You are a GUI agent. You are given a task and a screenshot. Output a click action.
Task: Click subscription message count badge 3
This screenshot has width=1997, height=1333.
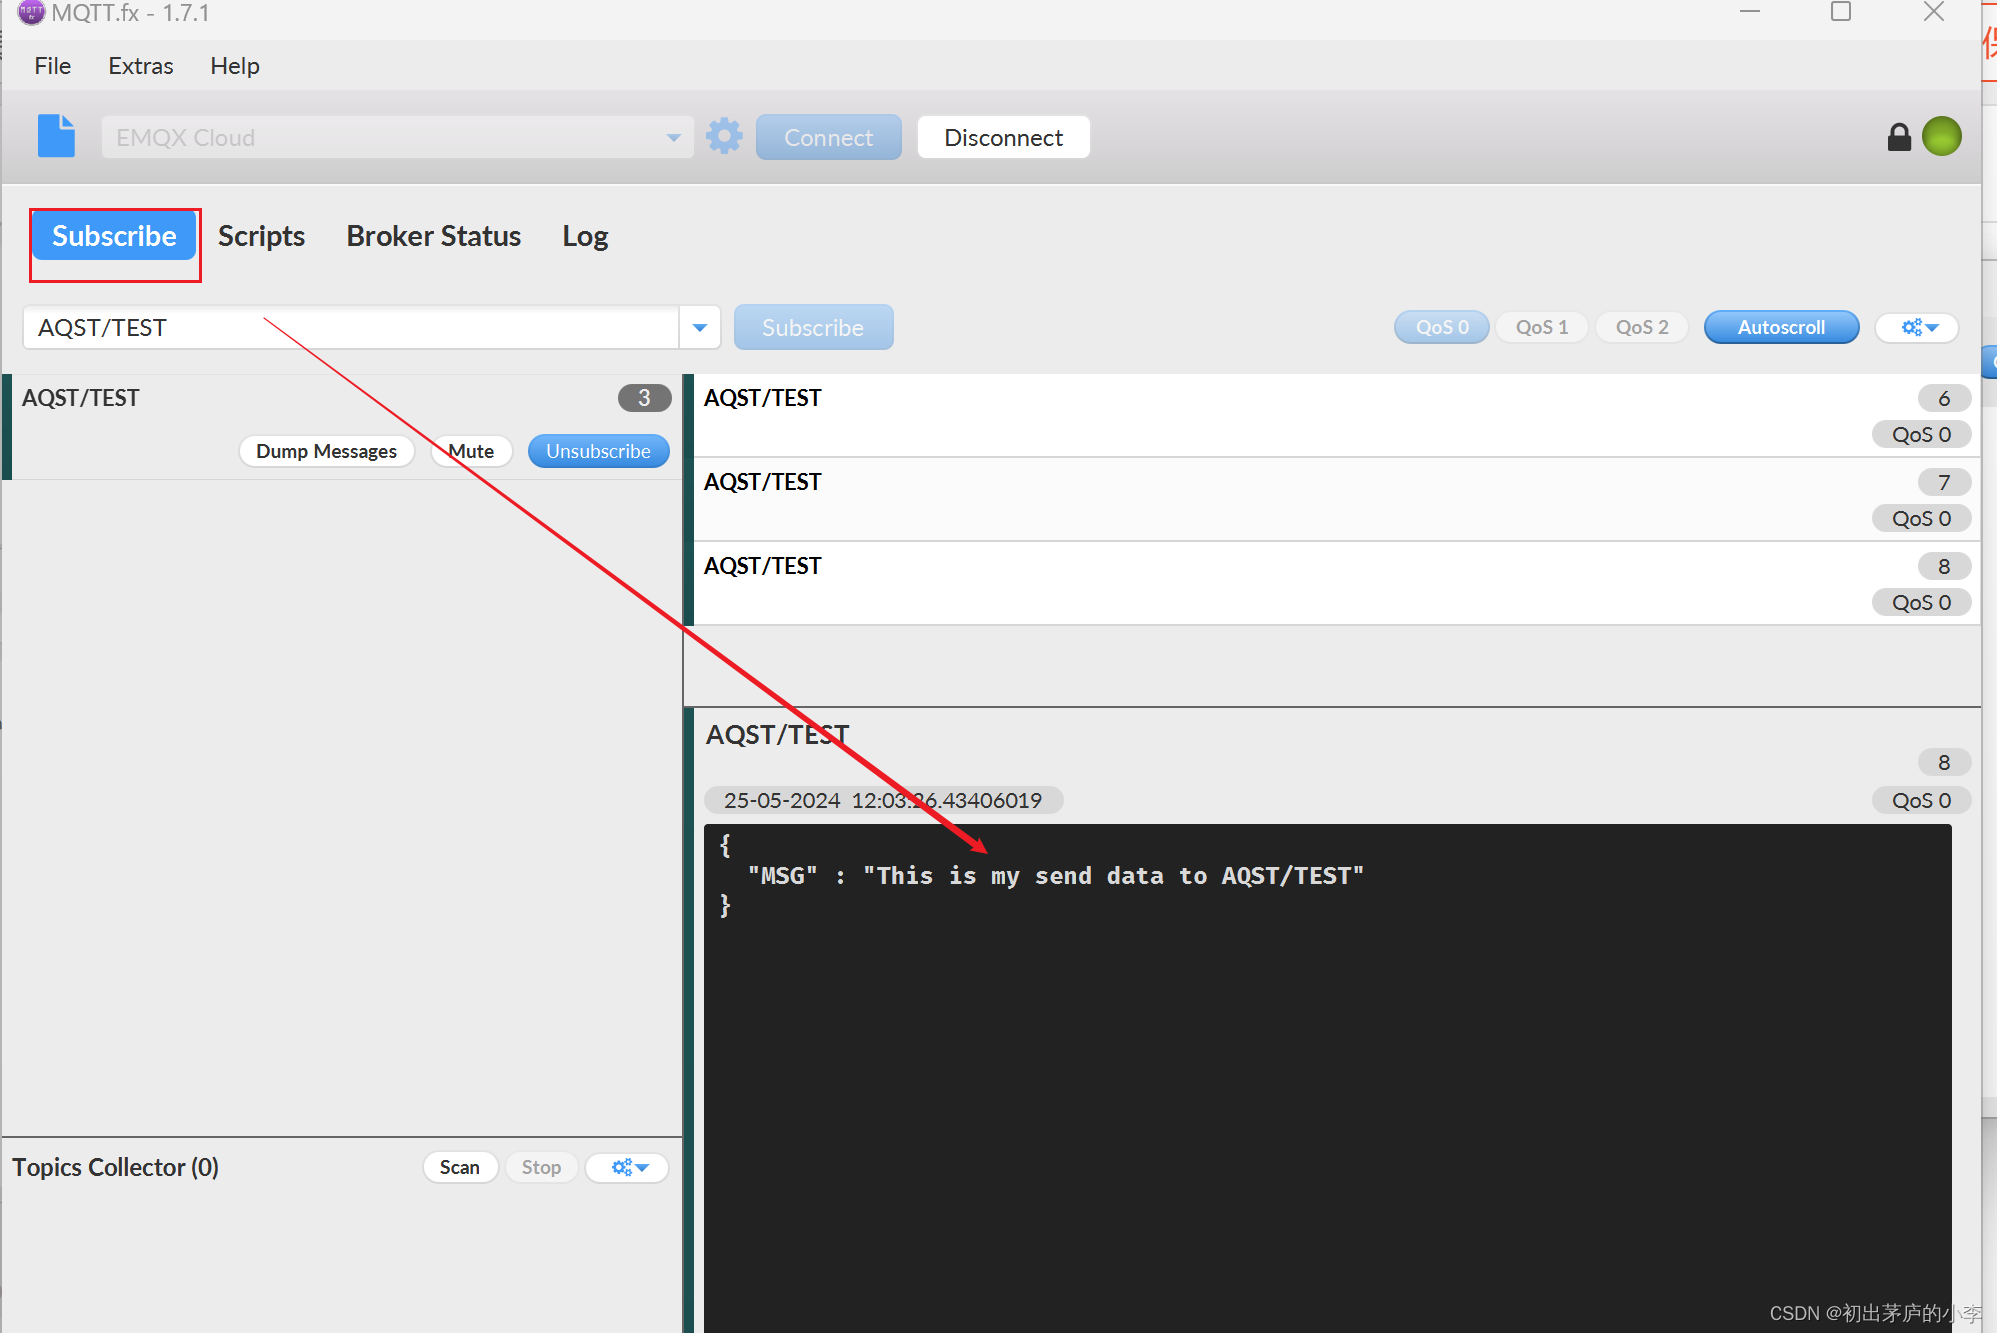point(644,398)
